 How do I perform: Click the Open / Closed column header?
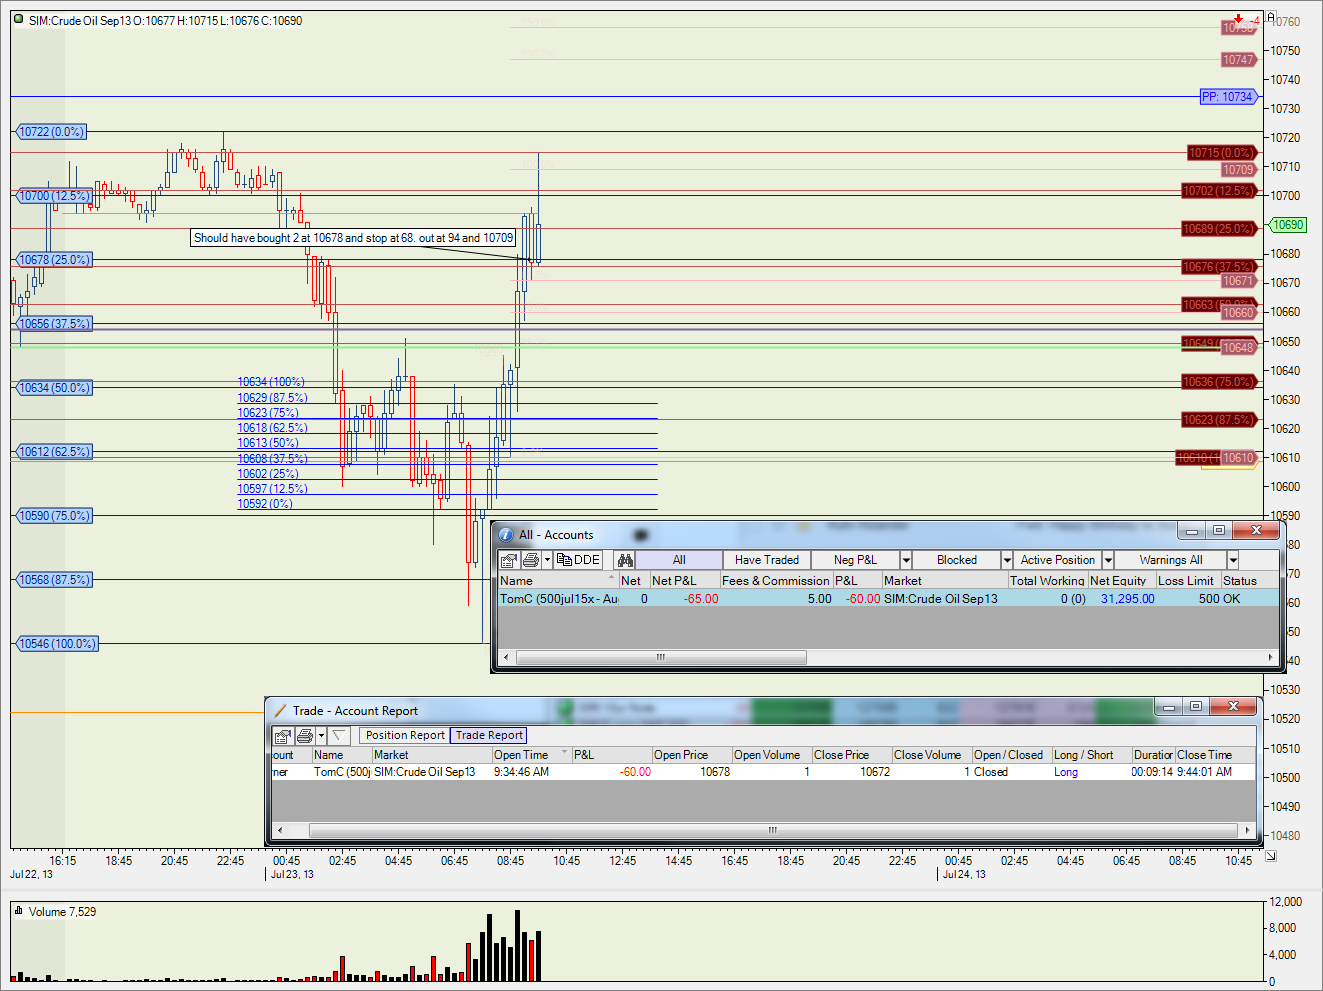tap(1011, 755)
